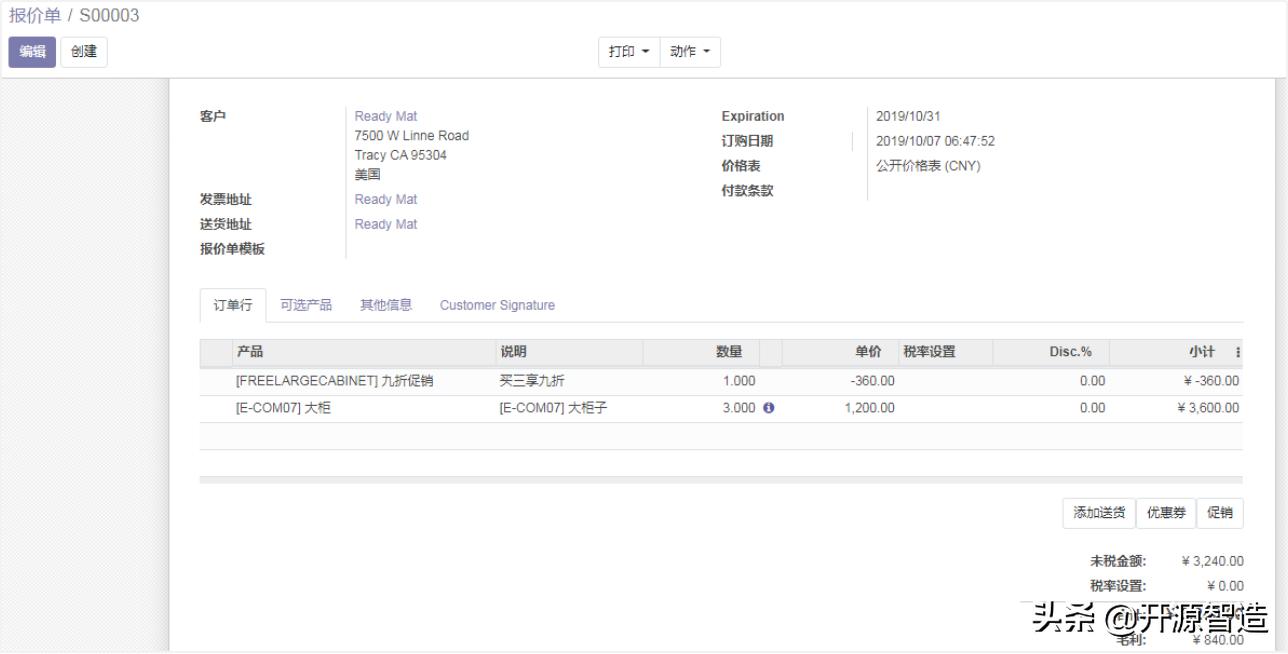Viewport: 1288px width, 654px height.
Task: Open the Customer Signature tab
Action: click(x=497, y=304)
